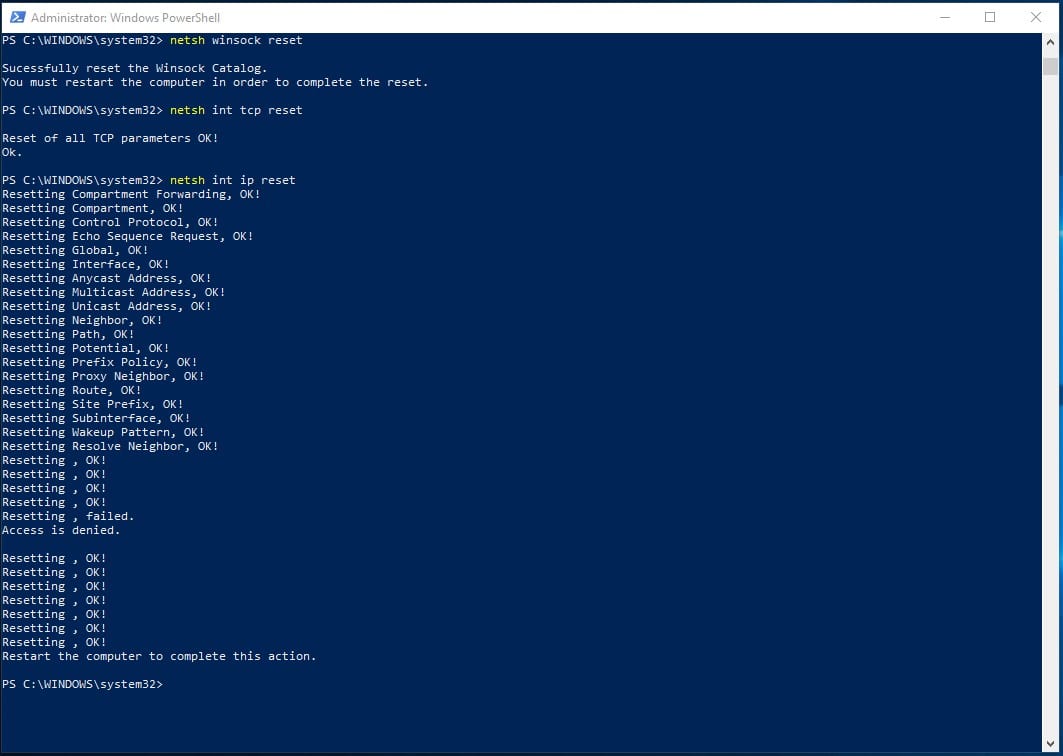Click the "Access is denied." error line
The image size is (1063, 756).
click(61, 531)
